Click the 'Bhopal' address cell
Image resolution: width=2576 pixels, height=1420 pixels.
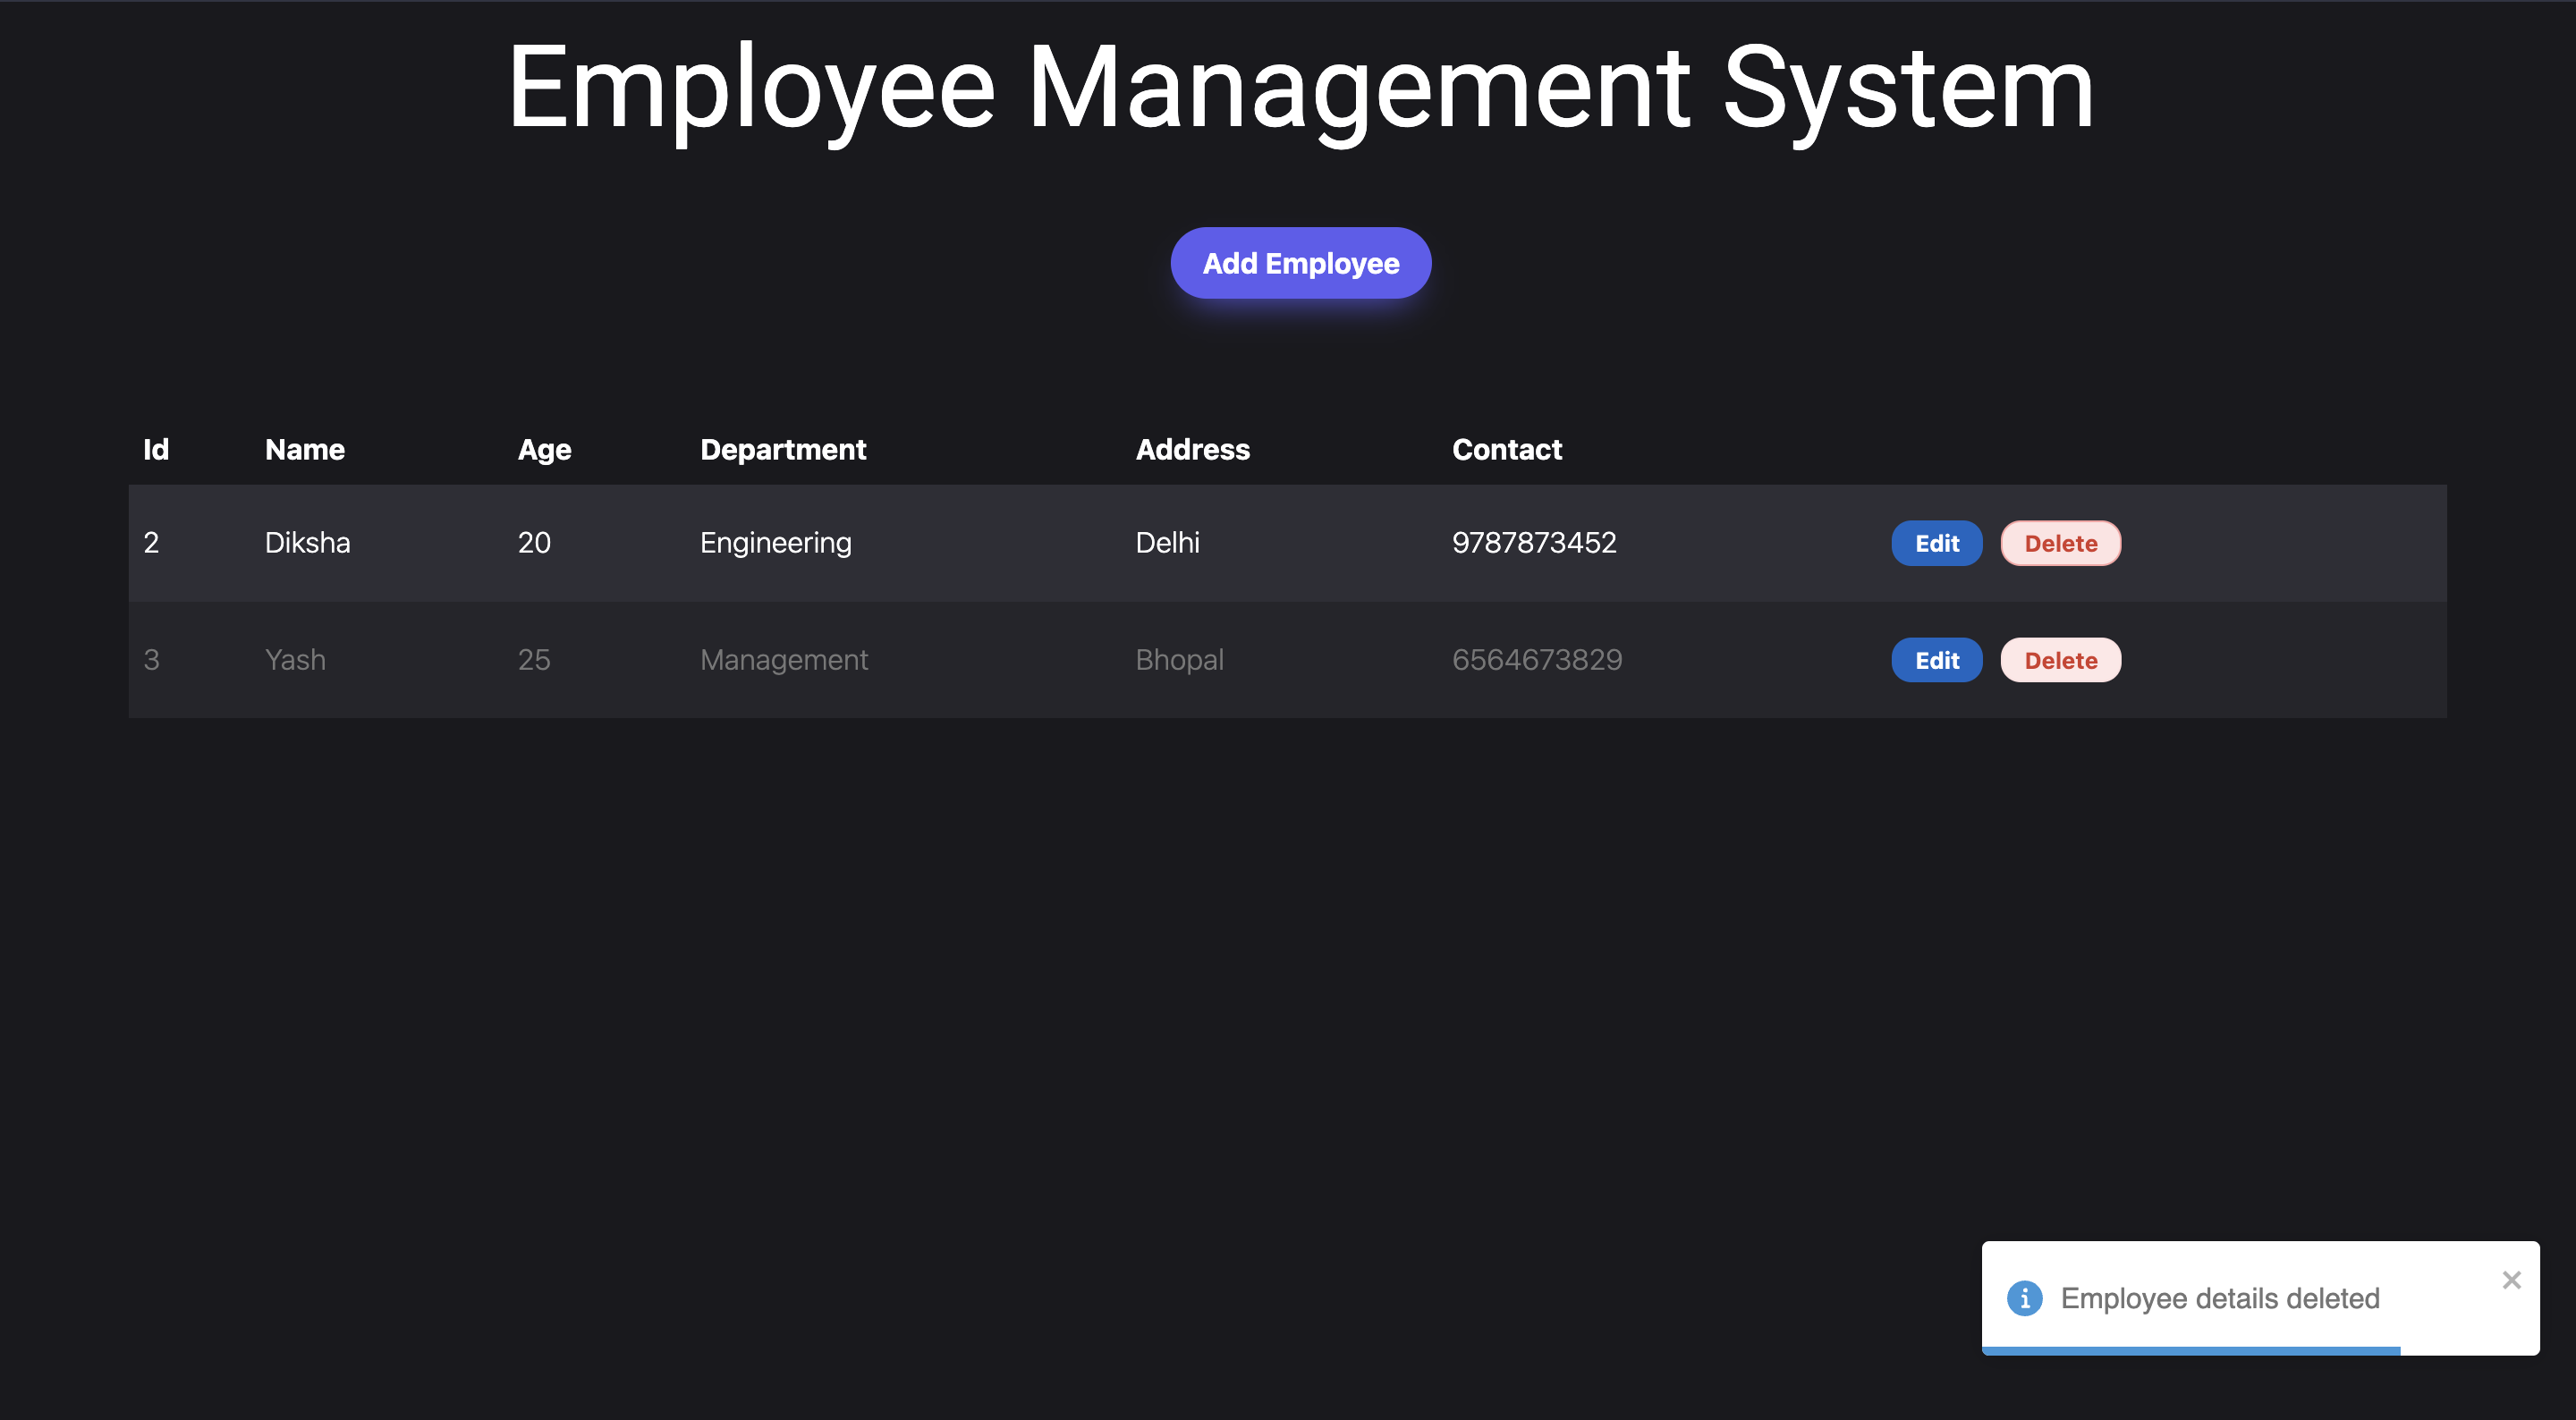pos(1179,659)
